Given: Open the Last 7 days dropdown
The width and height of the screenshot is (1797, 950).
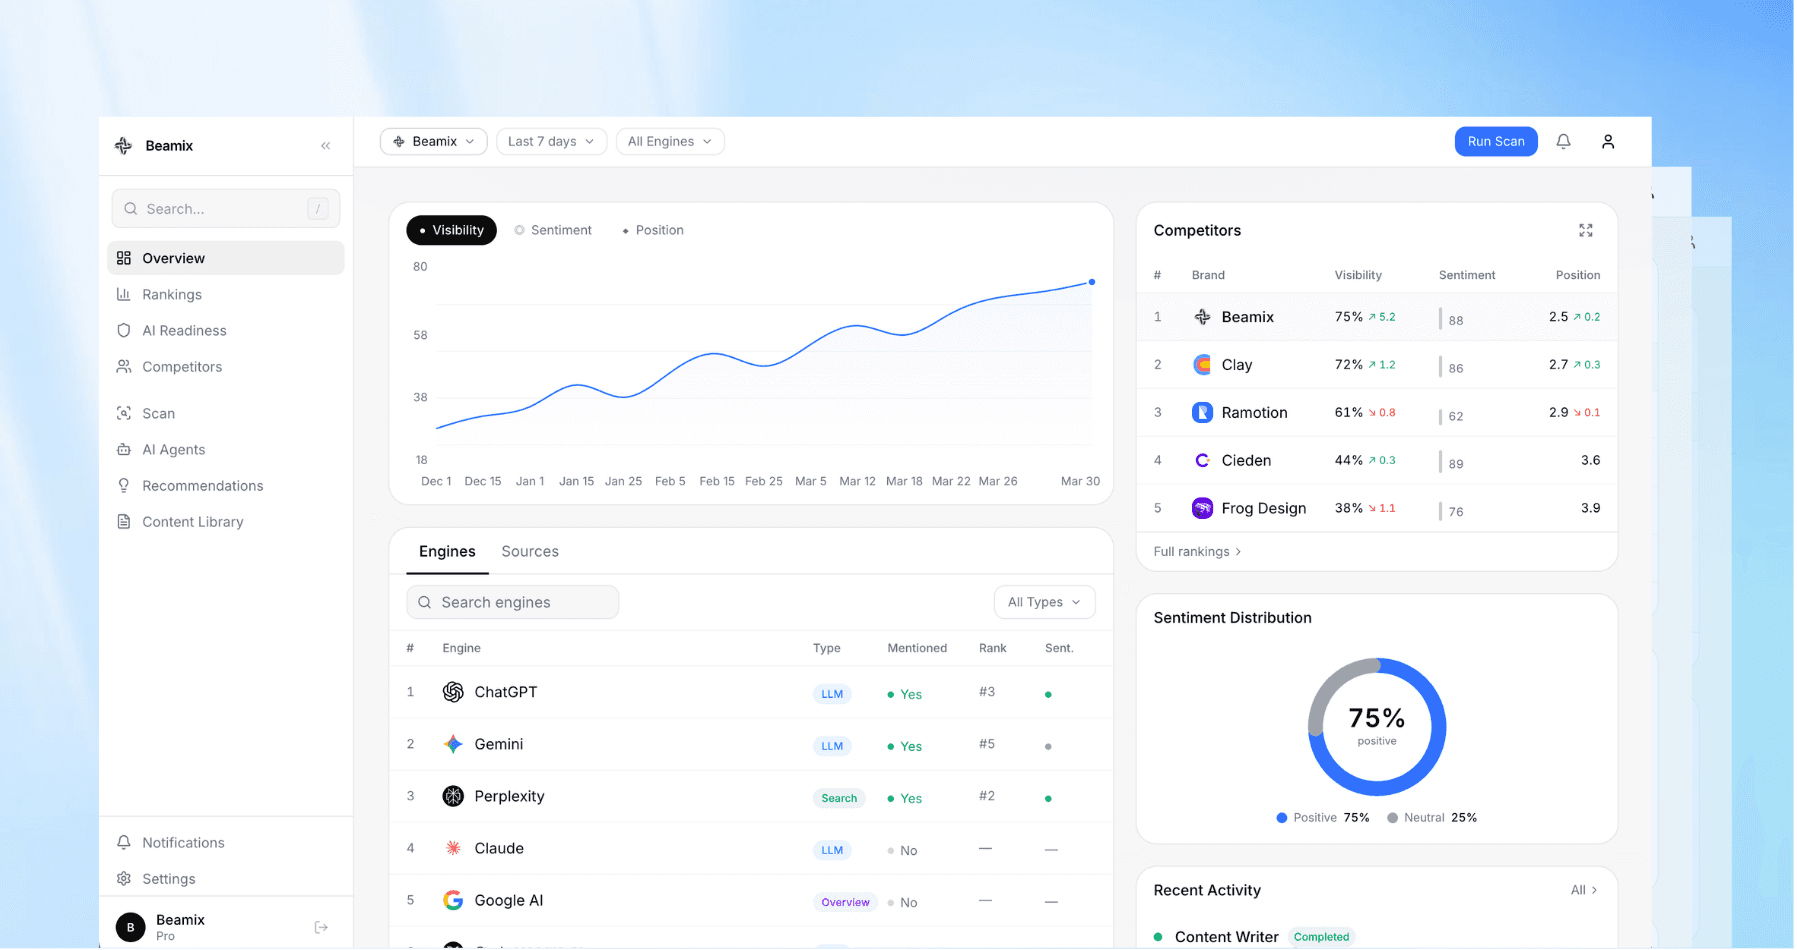Looking at the screenshot, I should pyautogui.click(x=552, y=142).
